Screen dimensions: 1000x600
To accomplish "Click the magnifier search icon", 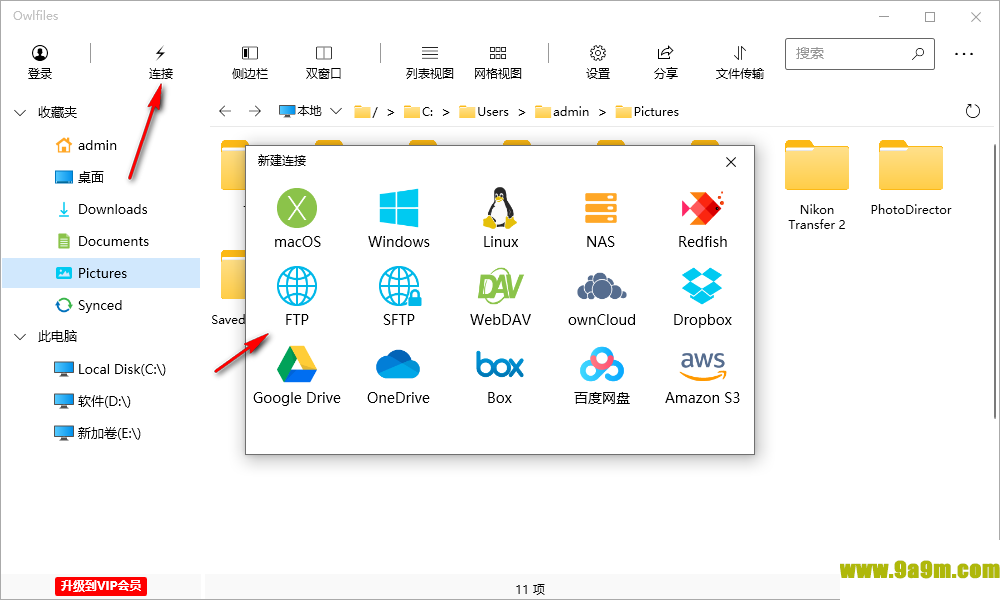I will click(918, 54).
